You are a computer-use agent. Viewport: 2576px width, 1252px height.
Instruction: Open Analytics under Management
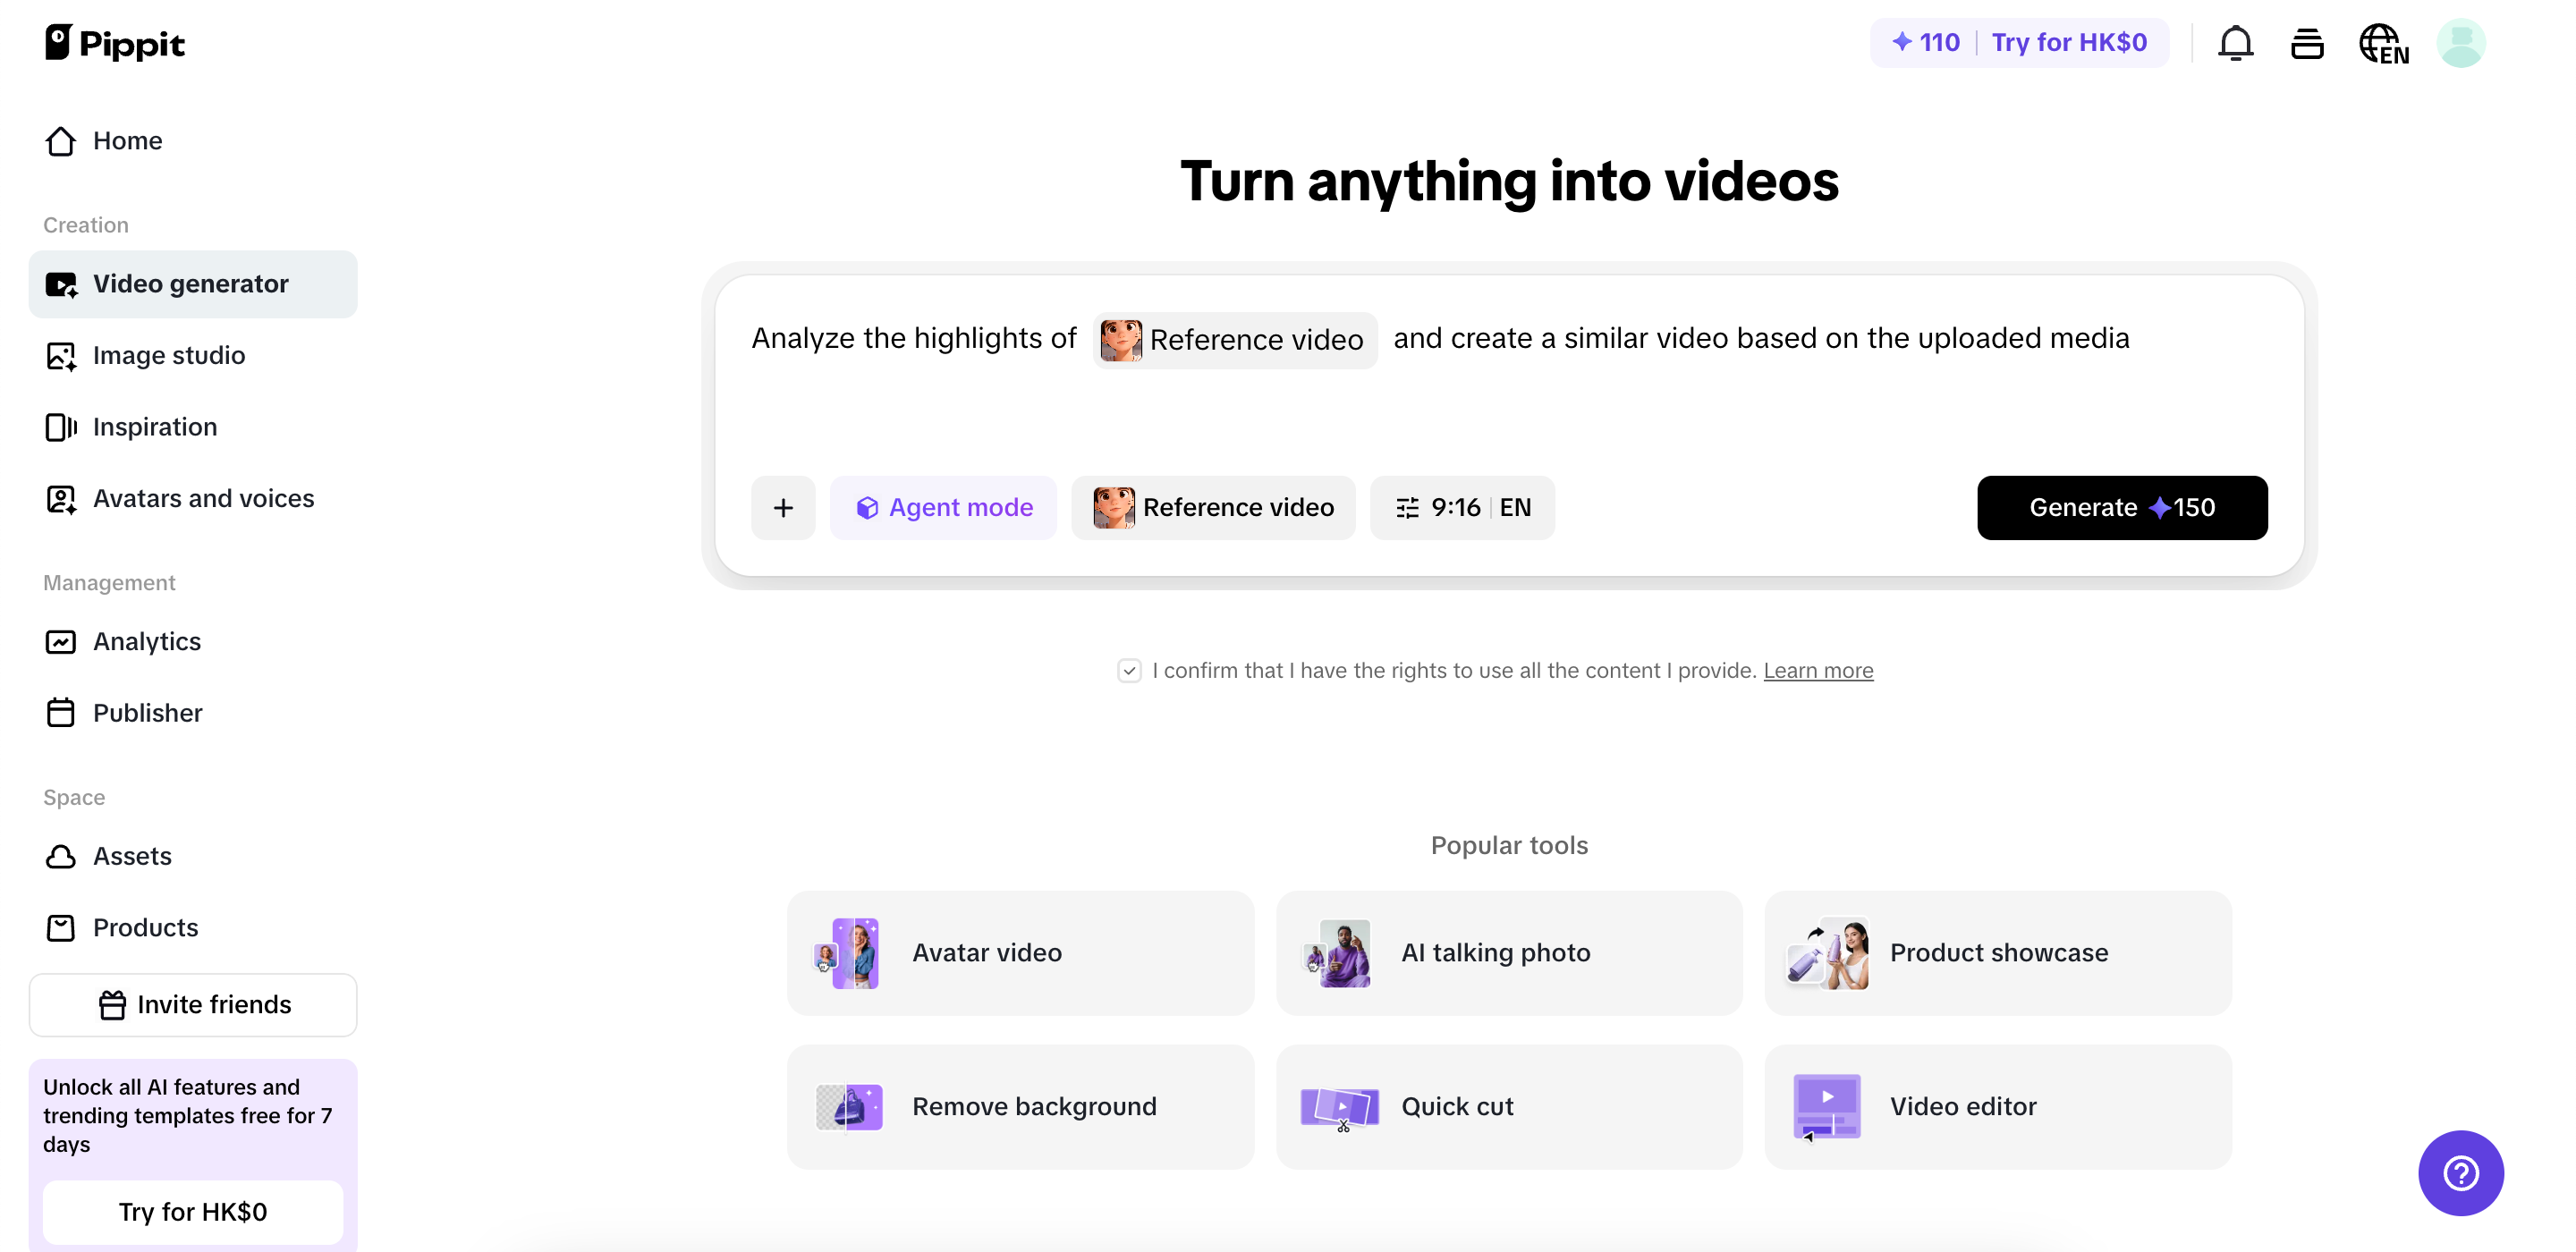point(146,641)
